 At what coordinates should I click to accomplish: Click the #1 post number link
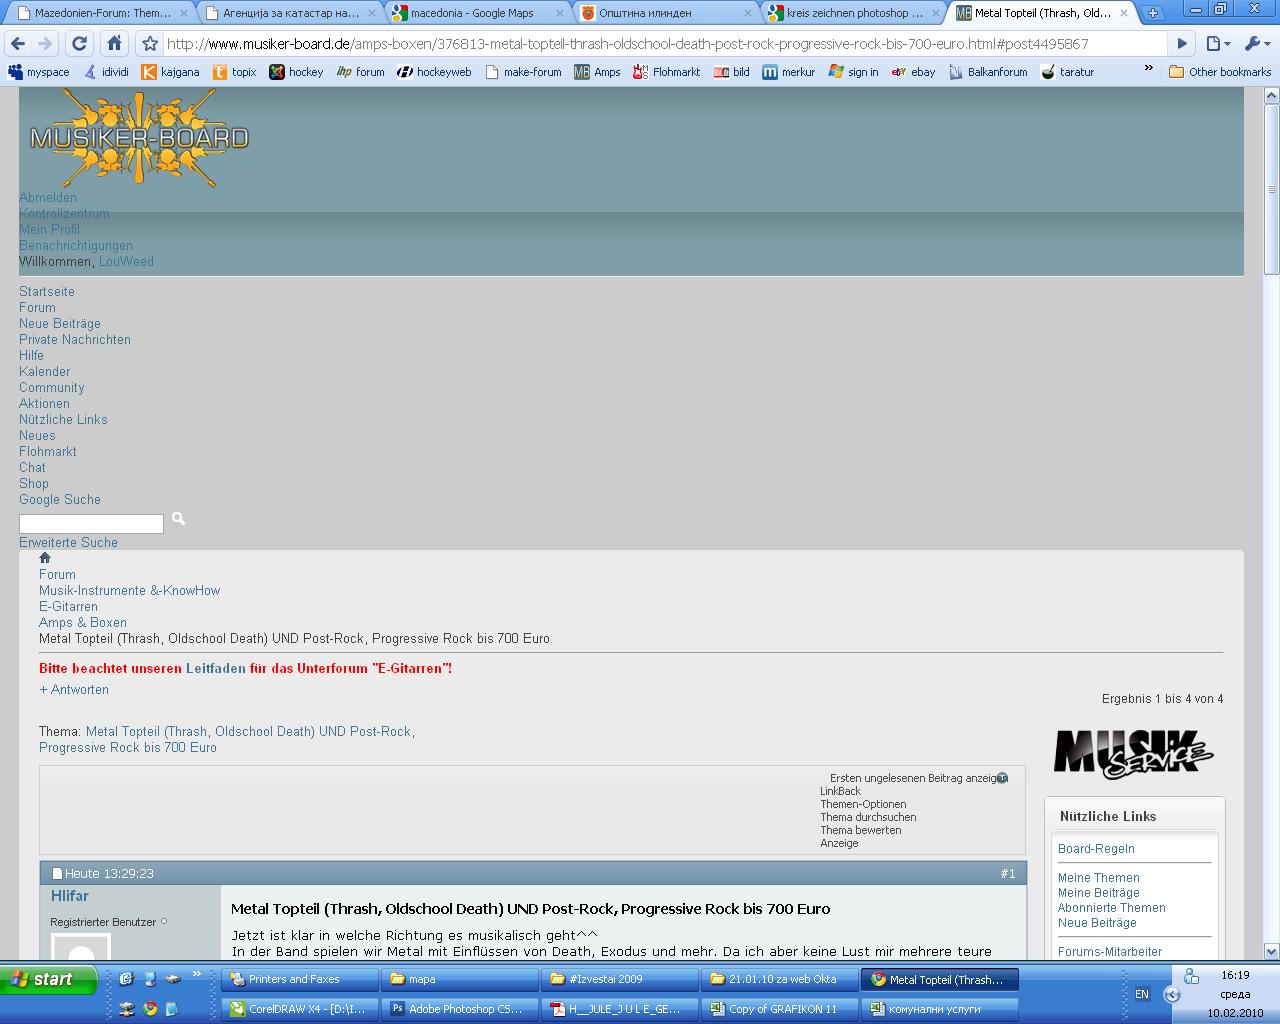click(1008, 874)
